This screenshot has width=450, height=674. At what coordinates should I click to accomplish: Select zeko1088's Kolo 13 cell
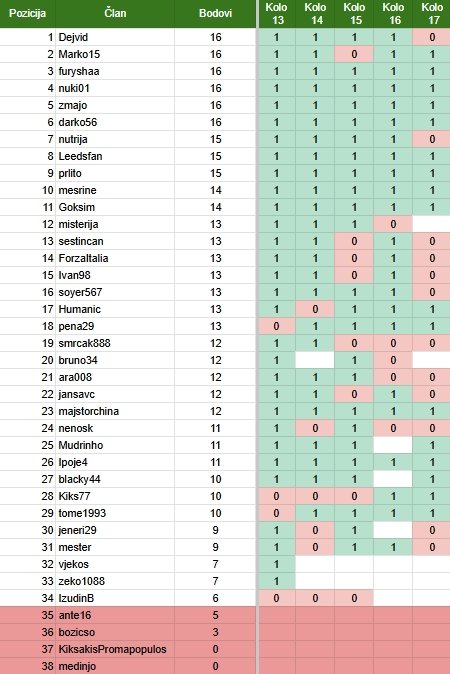coord(276,581)
